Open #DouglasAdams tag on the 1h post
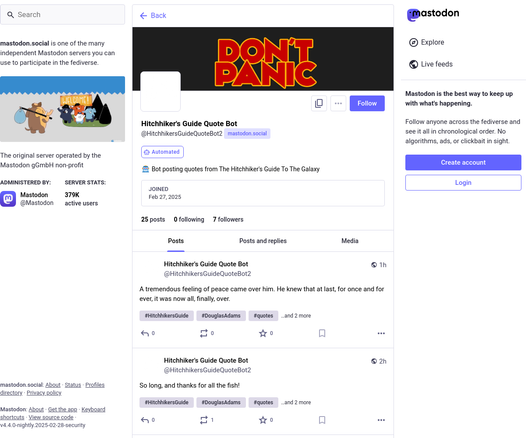Image resolution: width=526 pixels, height=438 pixels. 221,316
